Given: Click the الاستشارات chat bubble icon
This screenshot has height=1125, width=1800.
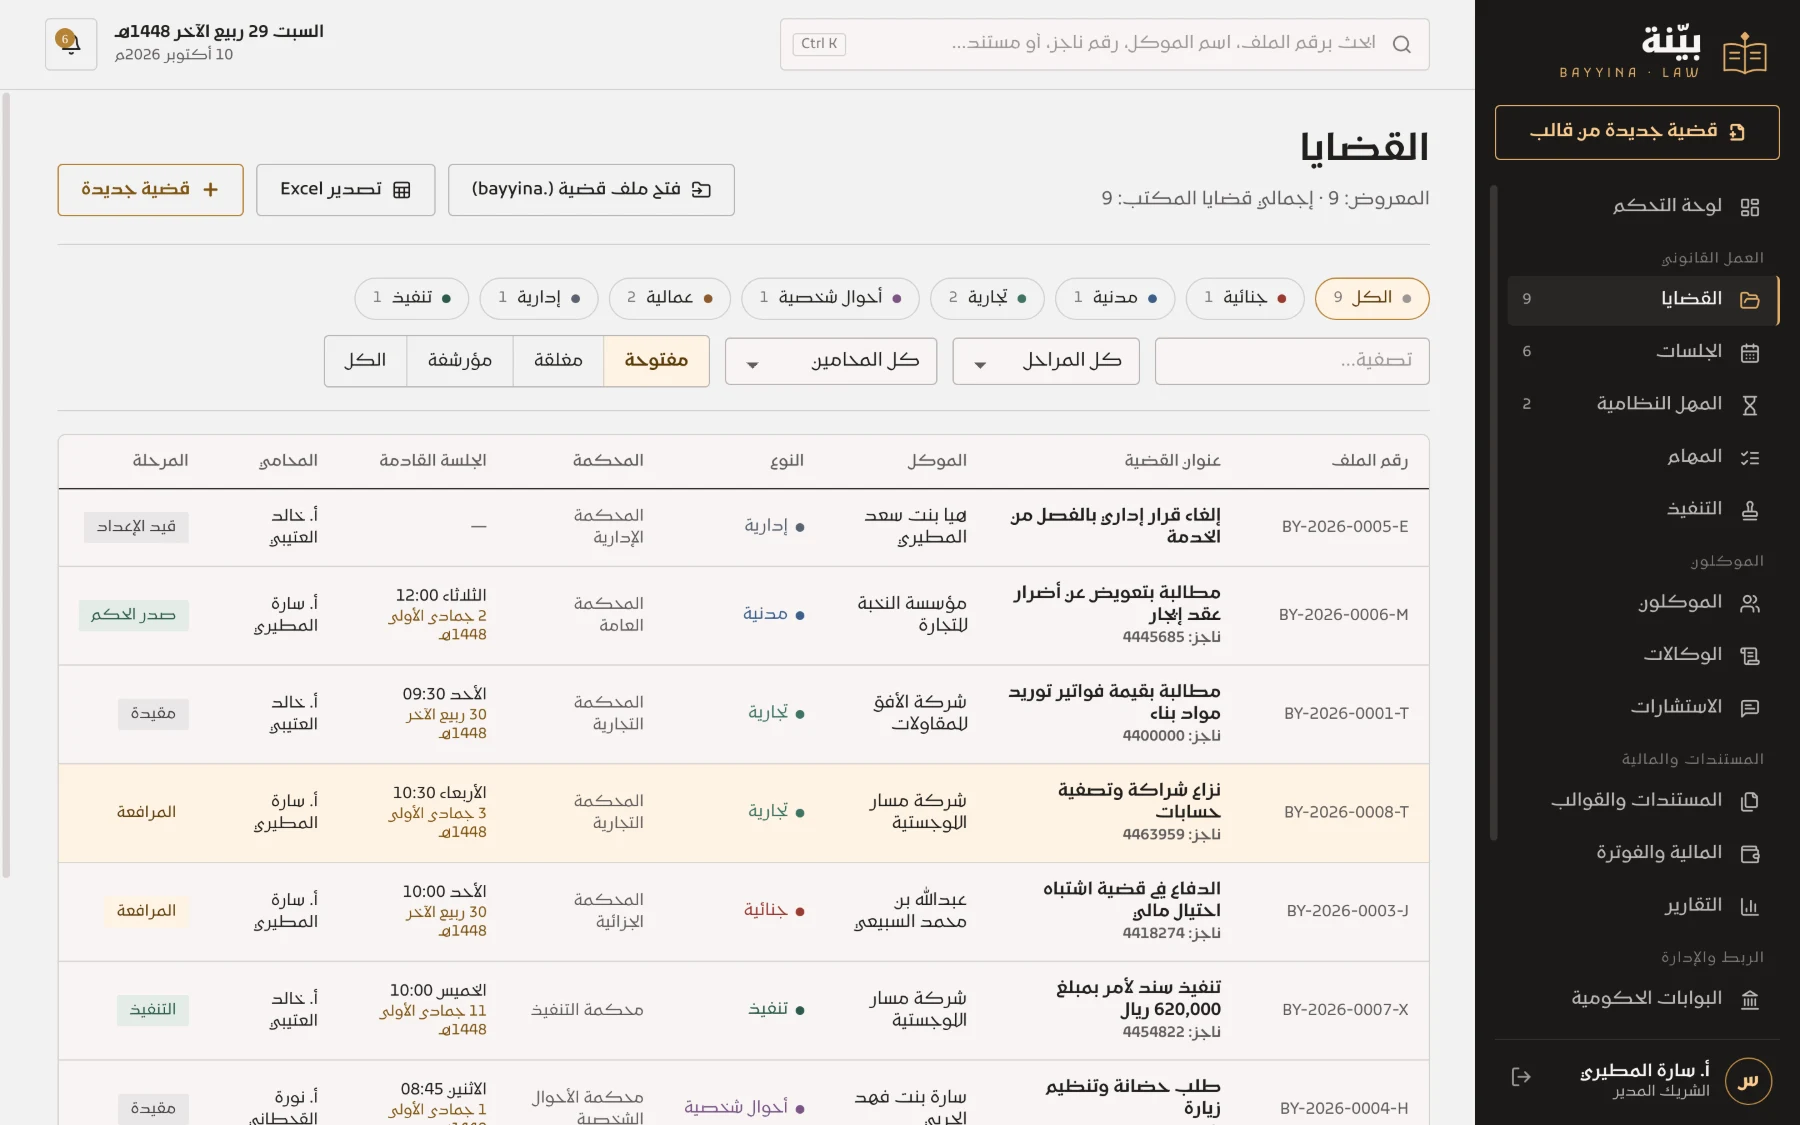Looking at the screenshot, I should point(1749,708).
